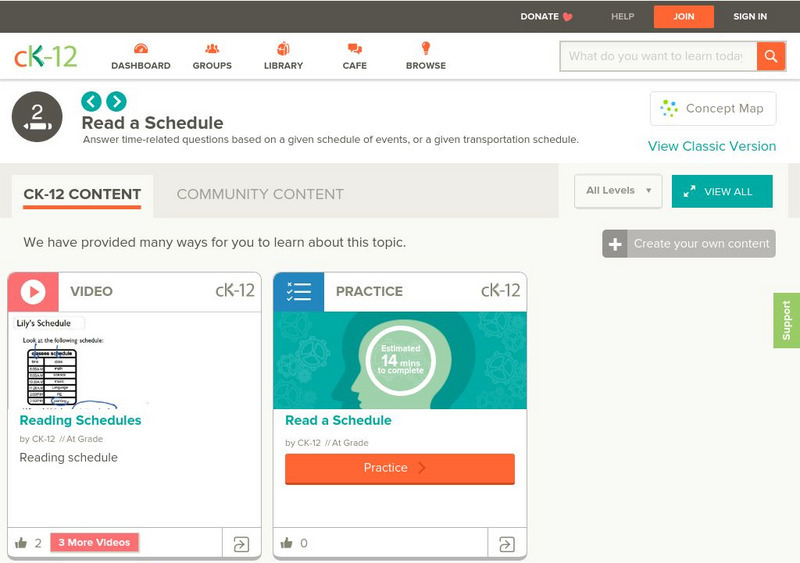Click the CK-12 logo on Practice card
The width and height of the screenshot is (800, 563).
pyautogui.click(x=501, y=290)
